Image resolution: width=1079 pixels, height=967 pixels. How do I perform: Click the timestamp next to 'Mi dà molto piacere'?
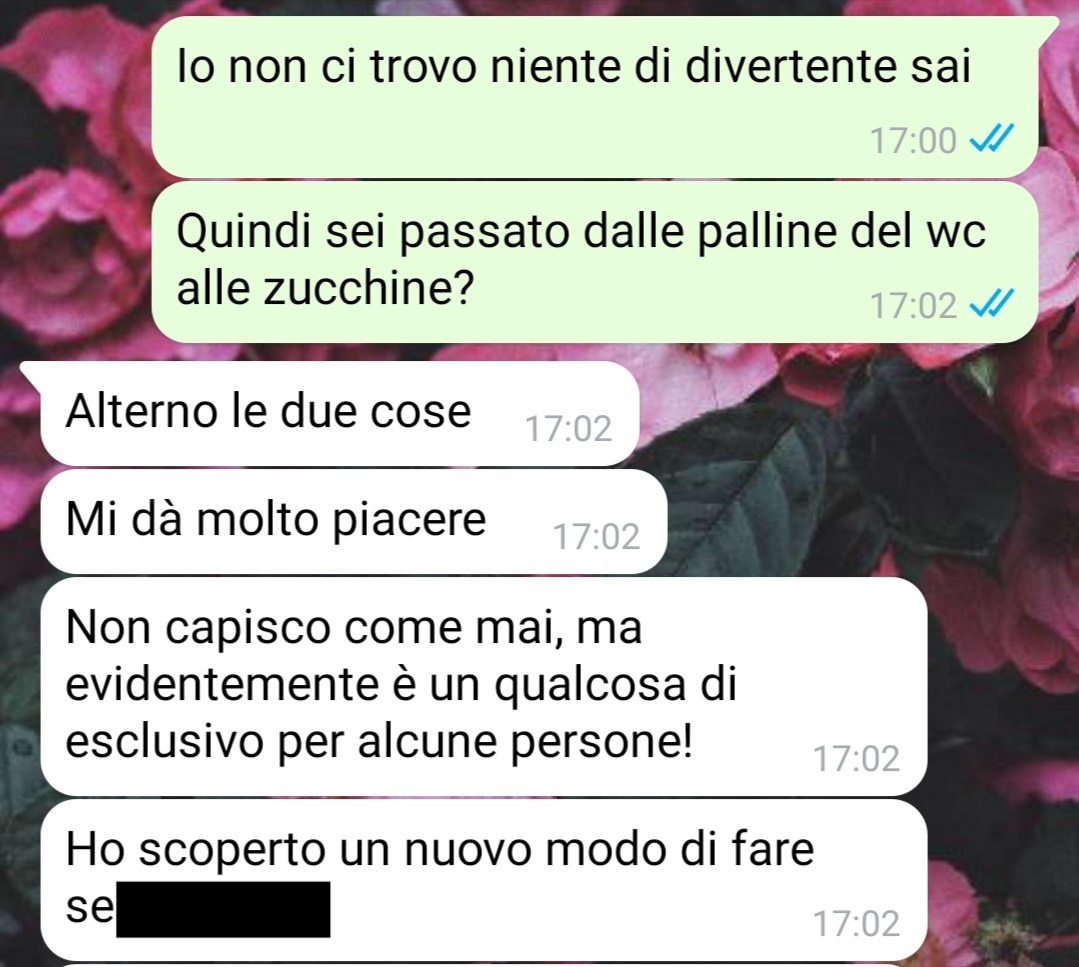597,536
